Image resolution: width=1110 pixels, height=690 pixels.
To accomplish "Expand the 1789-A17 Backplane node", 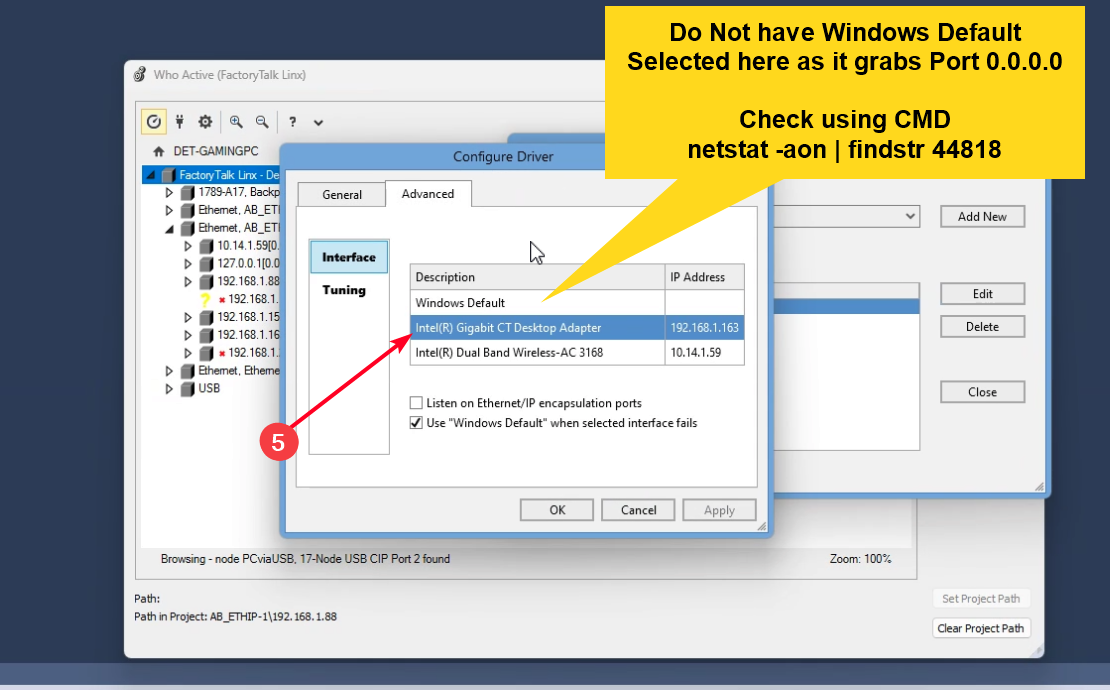I will pyautogui.click(x=169, y=192).
